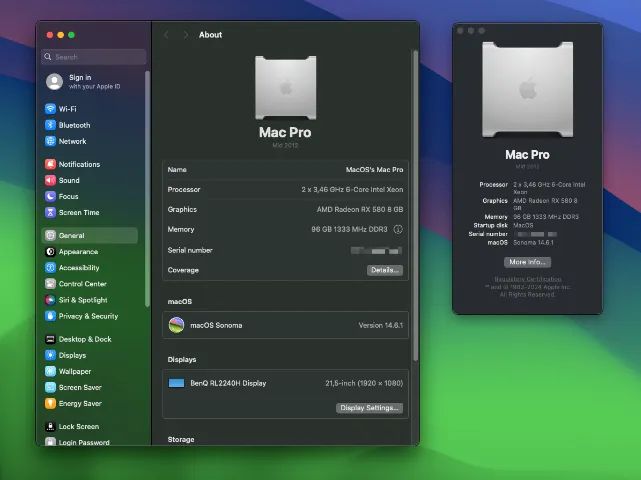Click the Name row MacOS's Mac Pro

(x=285, y=169)
